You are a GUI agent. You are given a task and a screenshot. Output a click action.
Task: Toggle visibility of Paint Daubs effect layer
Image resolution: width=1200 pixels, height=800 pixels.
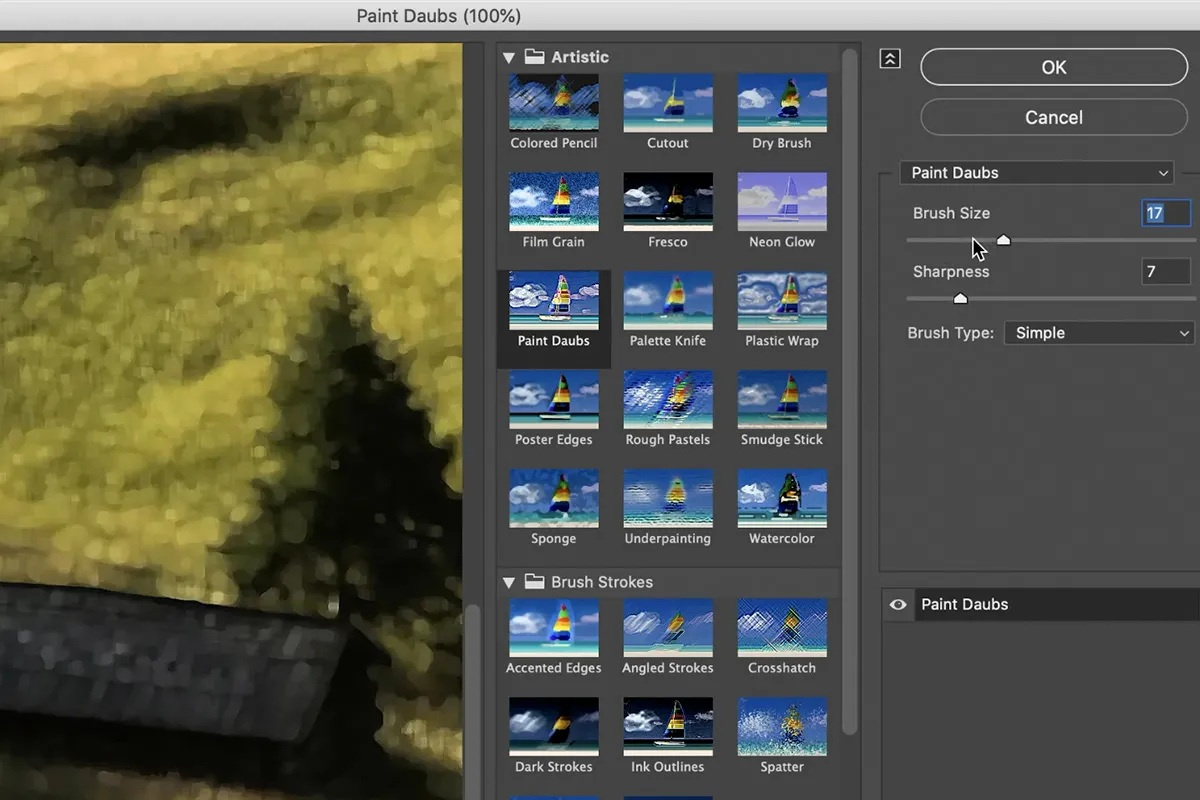pos(898,605)
